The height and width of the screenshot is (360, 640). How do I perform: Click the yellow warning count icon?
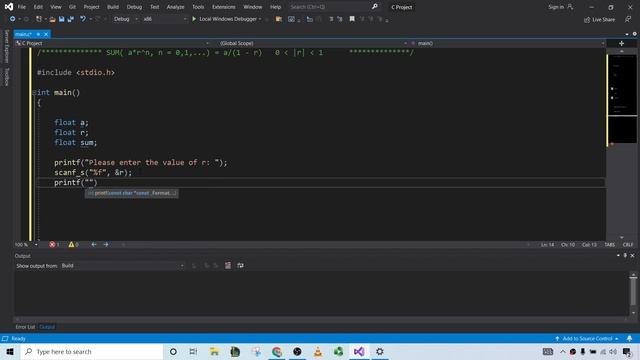pyautogui.click(x=71, y=244)
